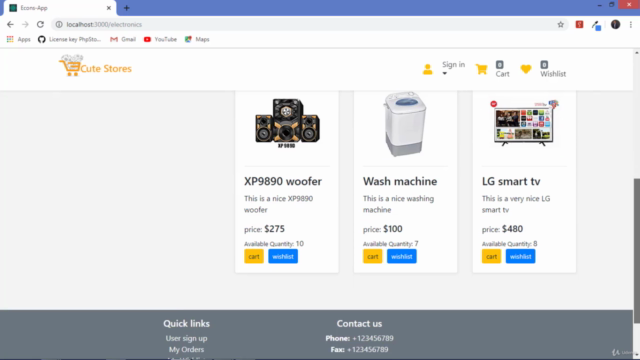Click the pen extension icon in toolbar
Viewport: 640px width, 360px height.
tap(597, 25)
